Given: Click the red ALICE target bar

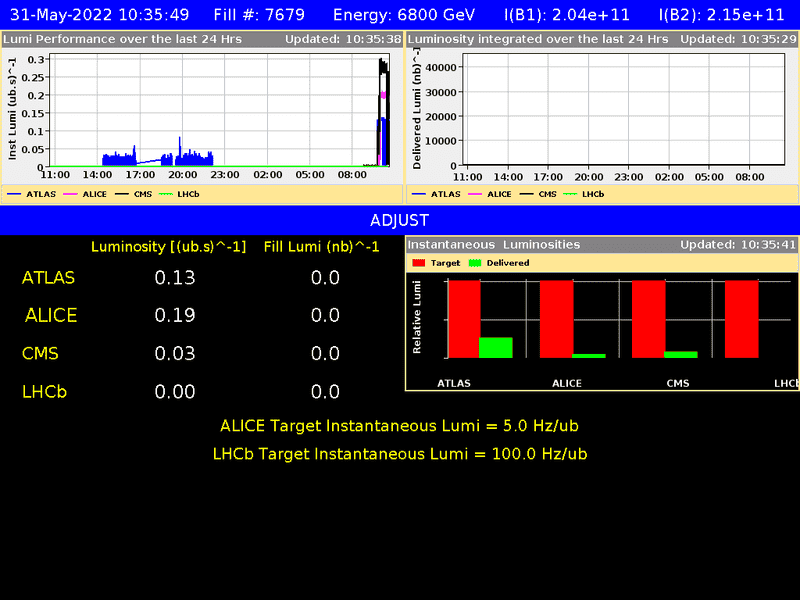Looking at the screenshot, I should (556, 318).
